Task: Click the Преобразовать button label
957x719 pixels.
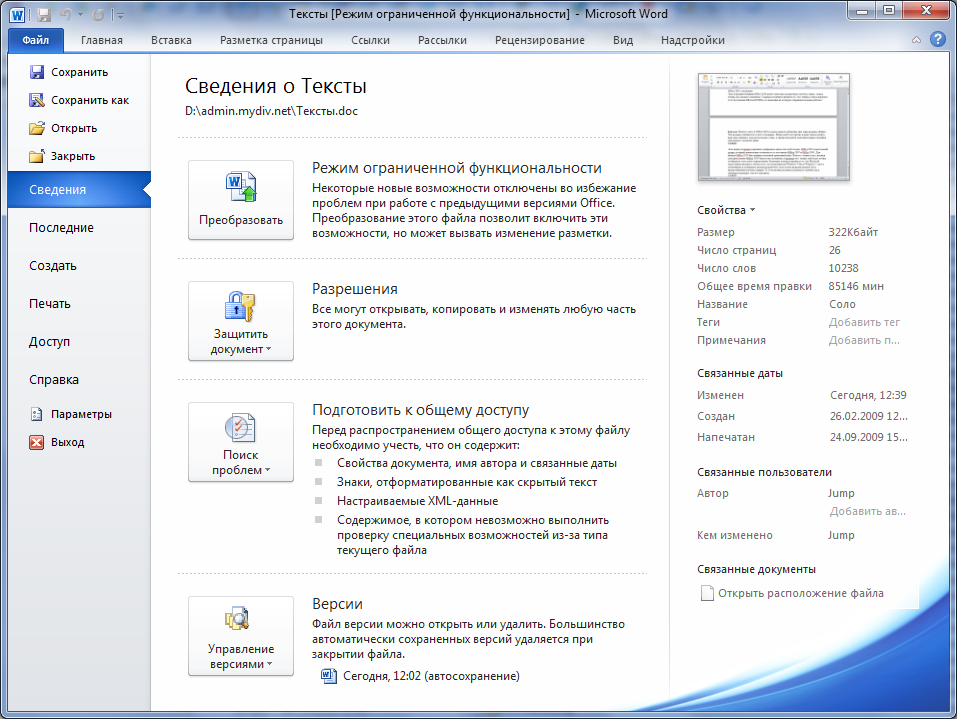Action: pos(240,220)
